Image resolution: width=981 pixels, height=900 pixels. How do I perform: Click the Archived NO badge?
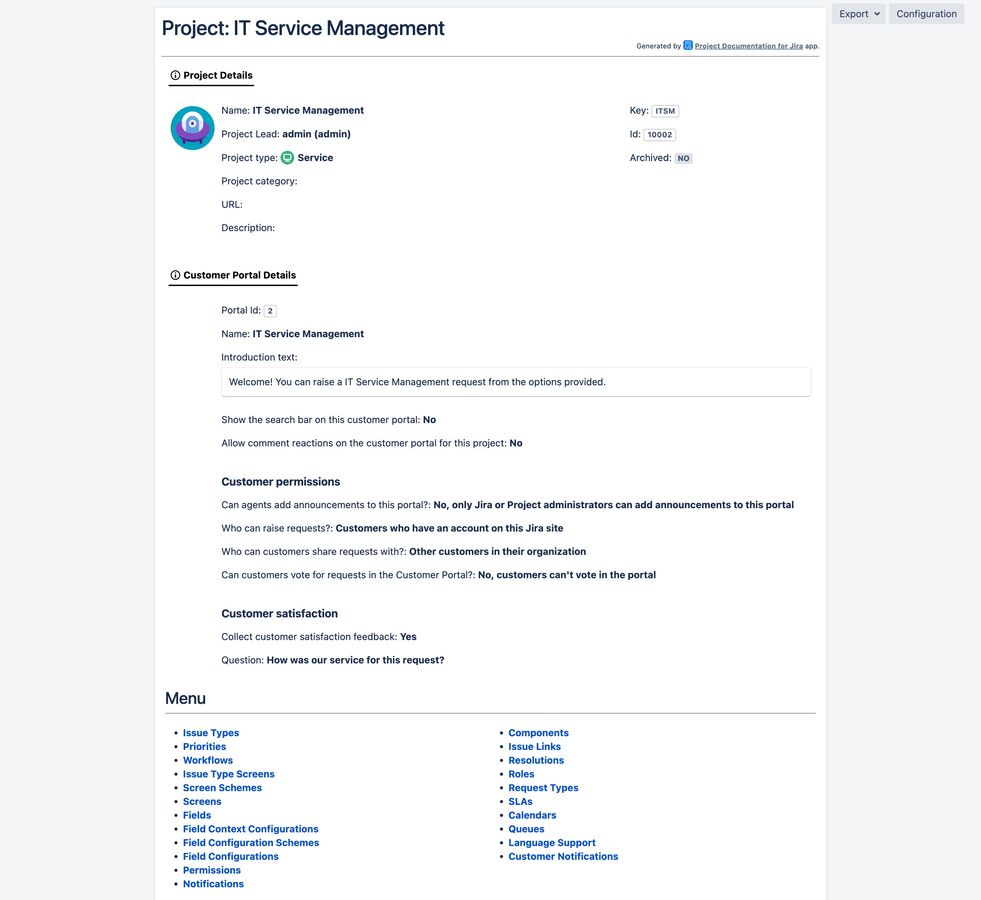coord(683,158)
